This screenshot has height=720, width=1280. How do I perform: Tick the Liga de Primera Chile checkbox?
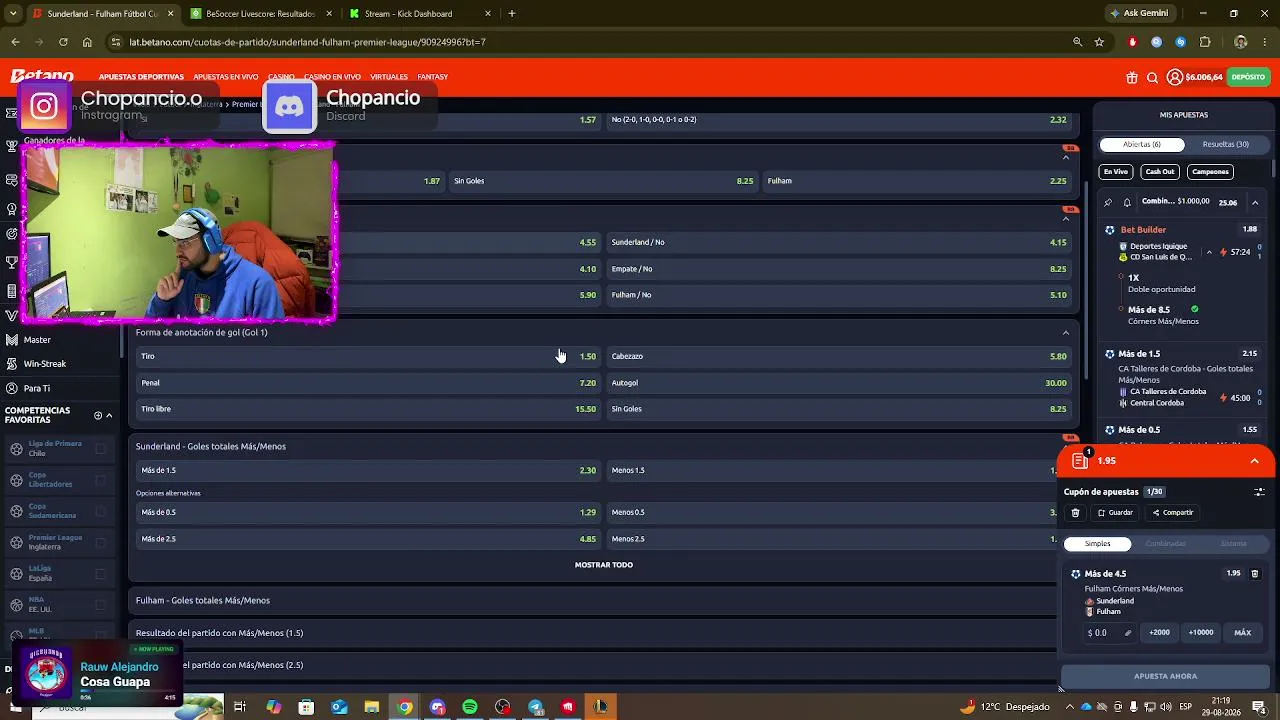(100, 449)
